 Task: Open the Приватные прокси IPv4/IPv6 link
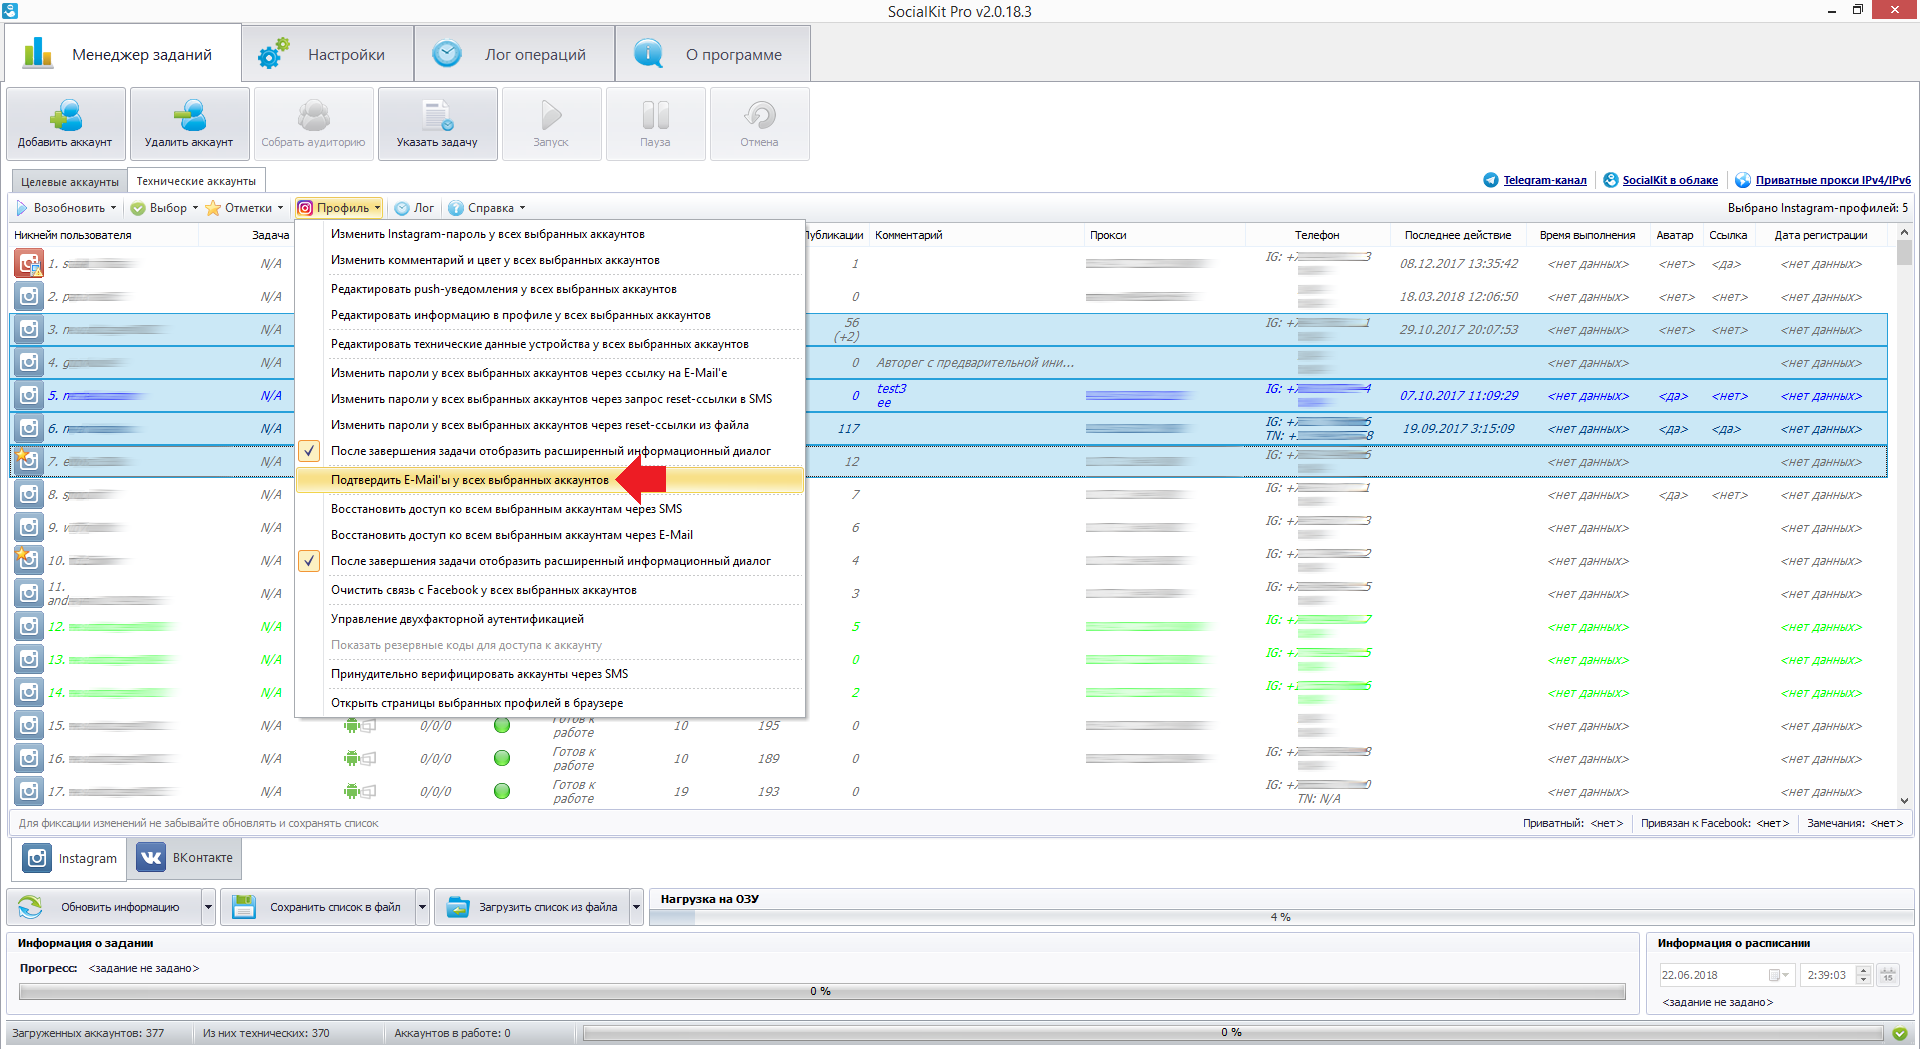pos(1833,180)
